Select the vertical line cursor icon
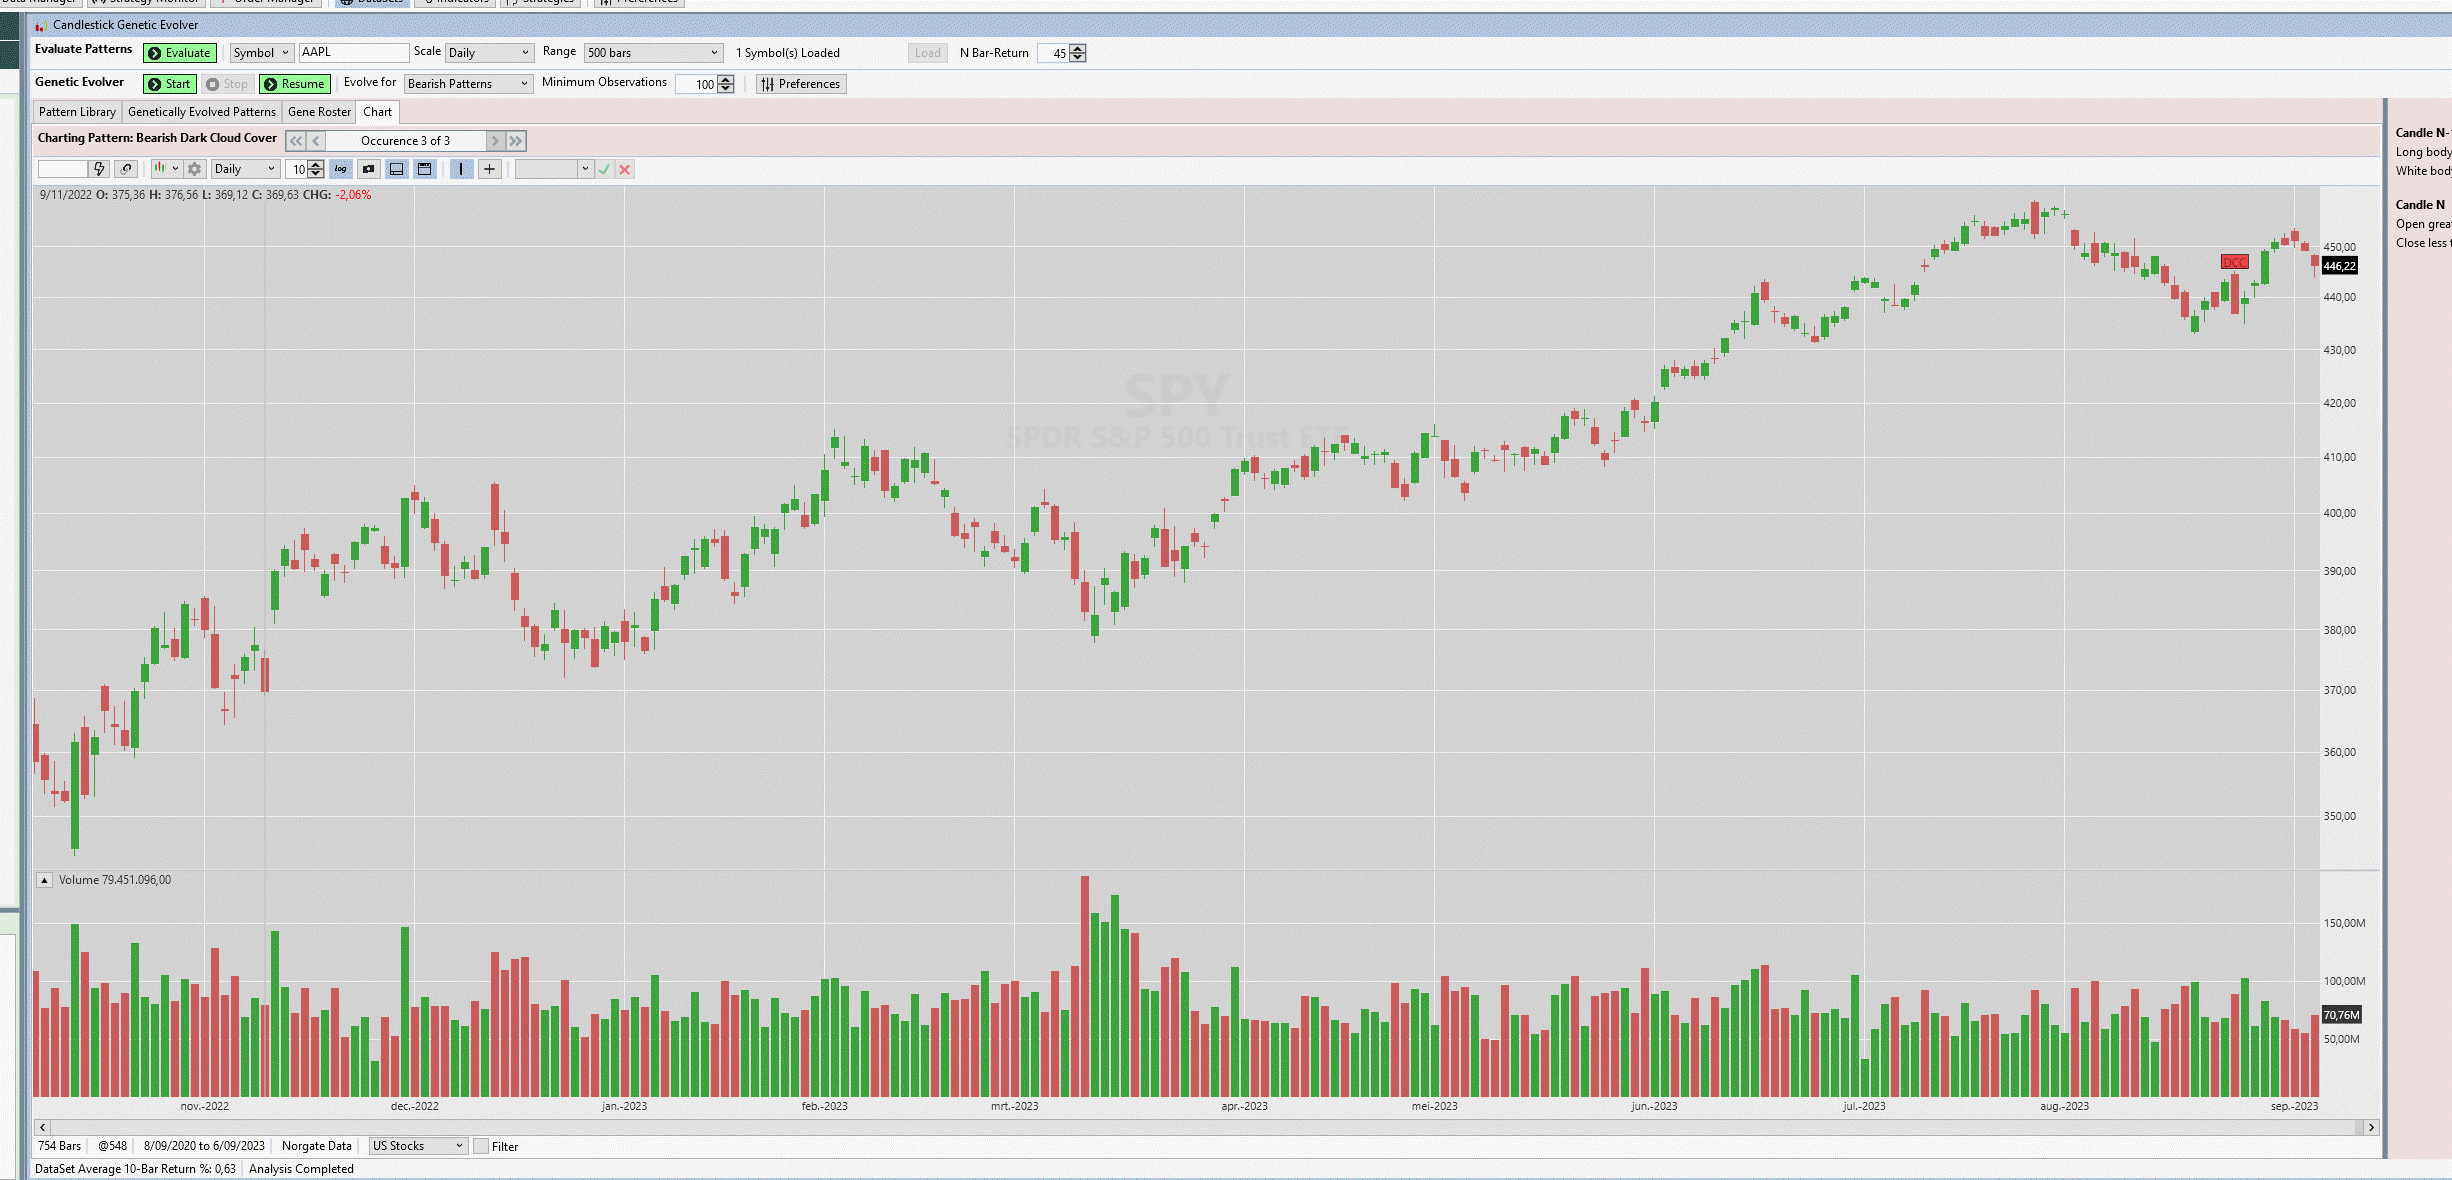The height and width of the screenshot is (1180, 2452). pyautogui.click(x=461, y=169)
